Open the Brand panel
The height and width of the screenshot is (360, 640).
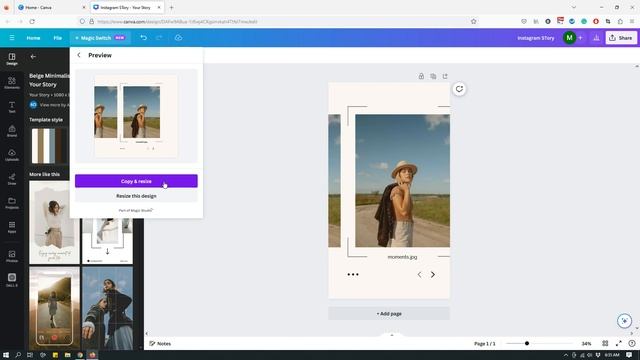(12, 131)
